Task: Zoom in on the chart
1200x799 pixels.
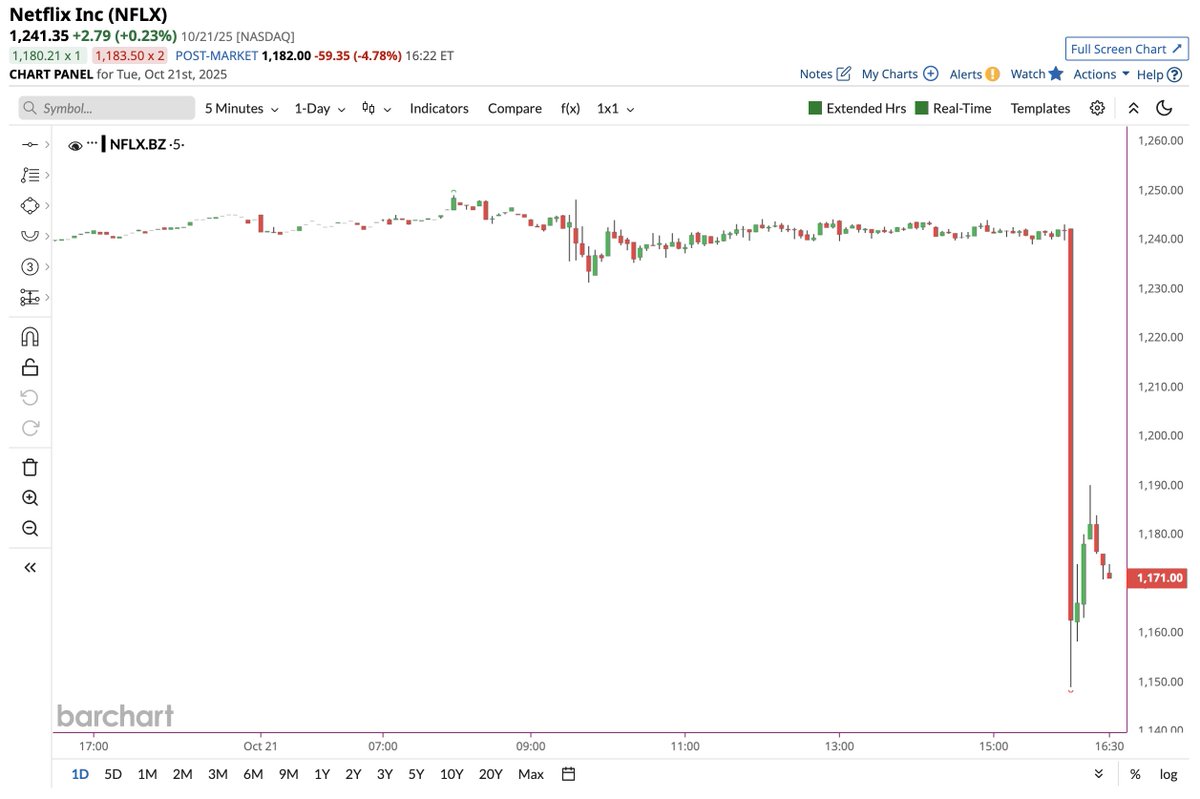Action: point(30,498)
